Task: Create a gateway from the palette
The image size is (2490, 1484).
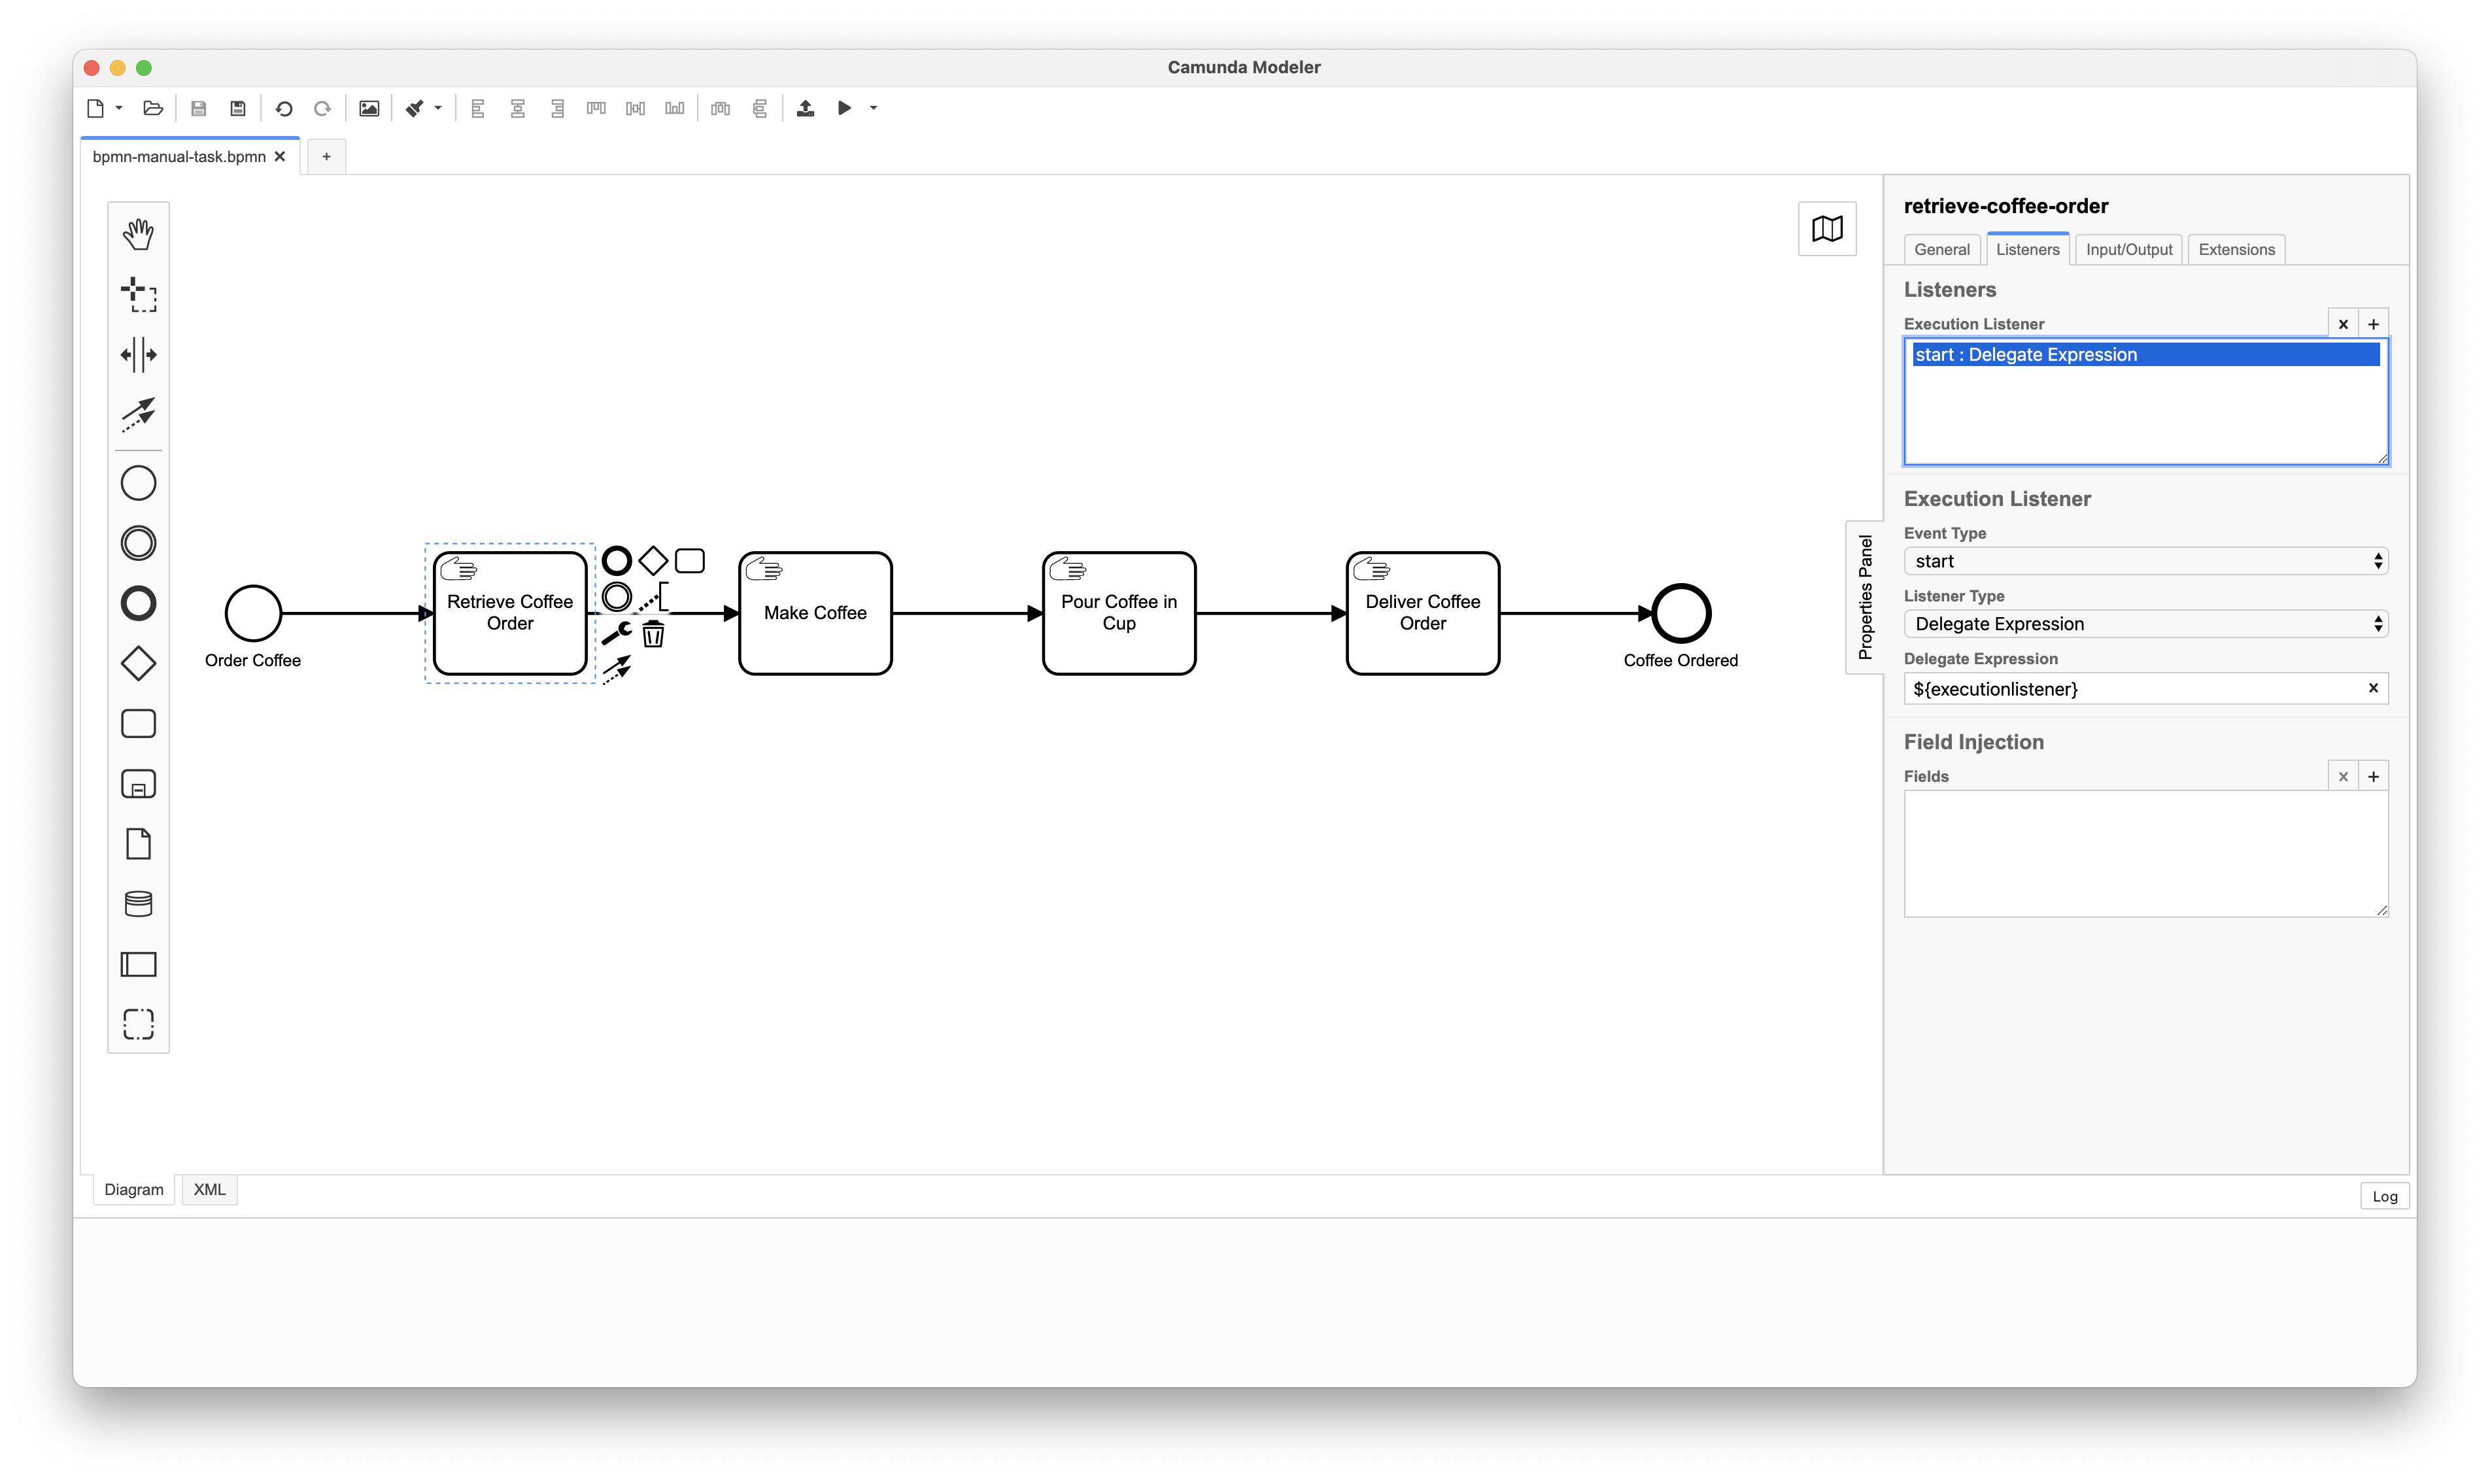Action: [138, 664]
